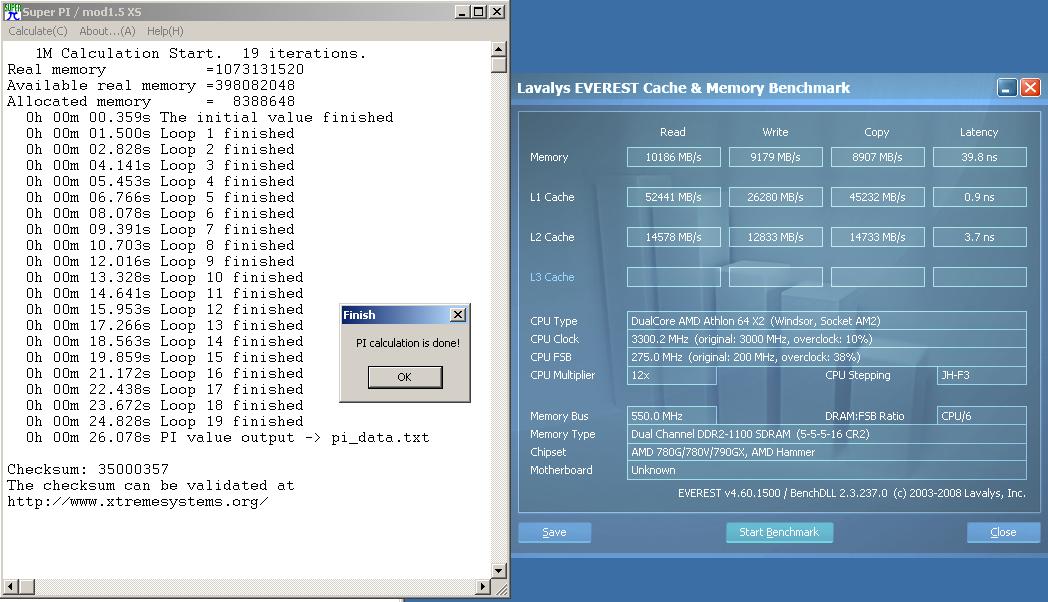
Task: Click the L2 Cache Write value 12833 MB/s
Action: coord(775,237)
